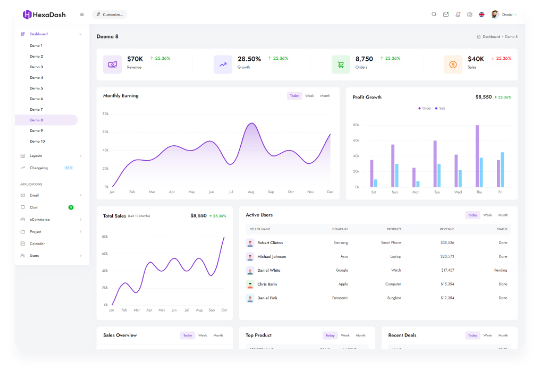
Task: Click the Calendar icon in sidebar
Action: tap(23, 243)
